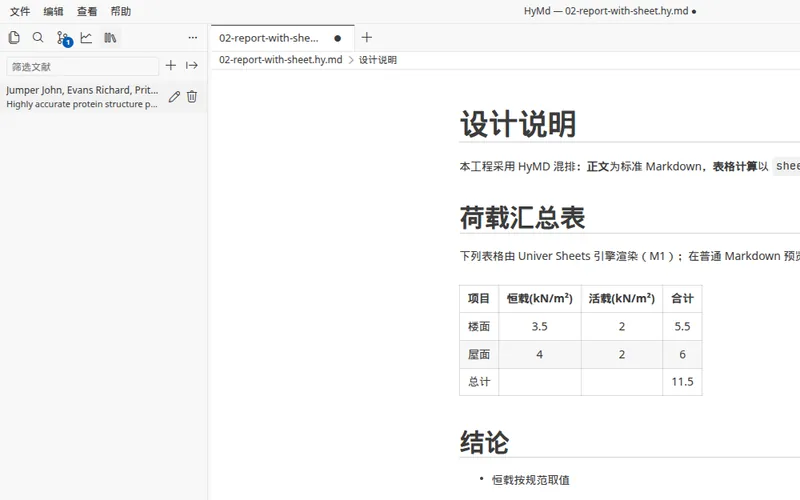Open the 查看 menu
Screen dimensions: 800x500
pyautogui.click(x=87, y=11)
